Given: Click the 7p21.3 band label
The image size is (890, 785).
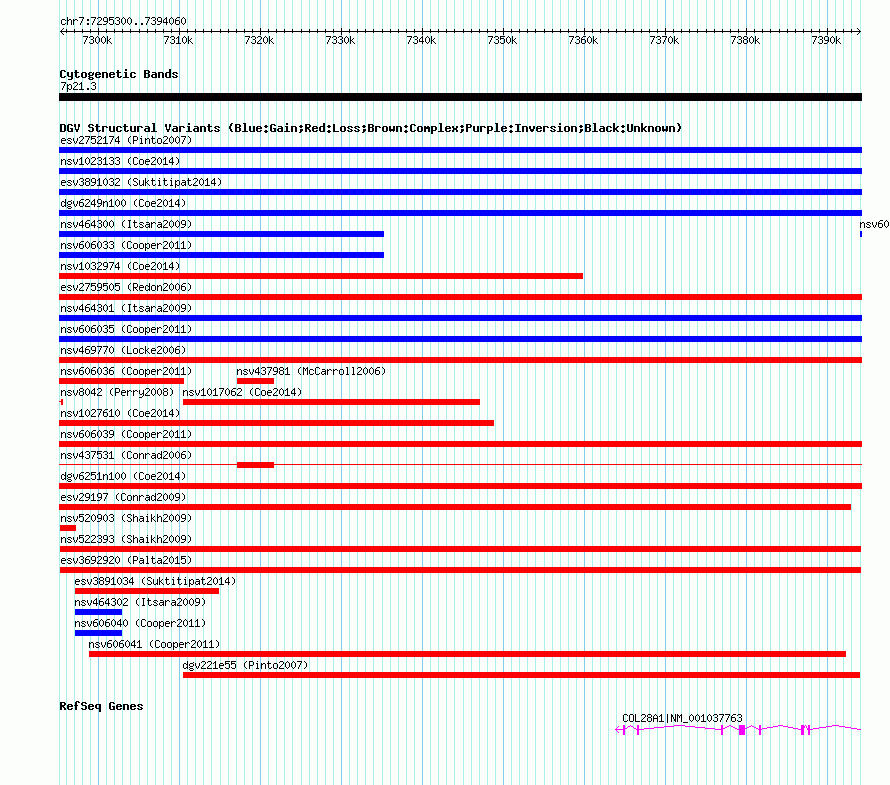Looking at the screenshot, I should 78,86.
